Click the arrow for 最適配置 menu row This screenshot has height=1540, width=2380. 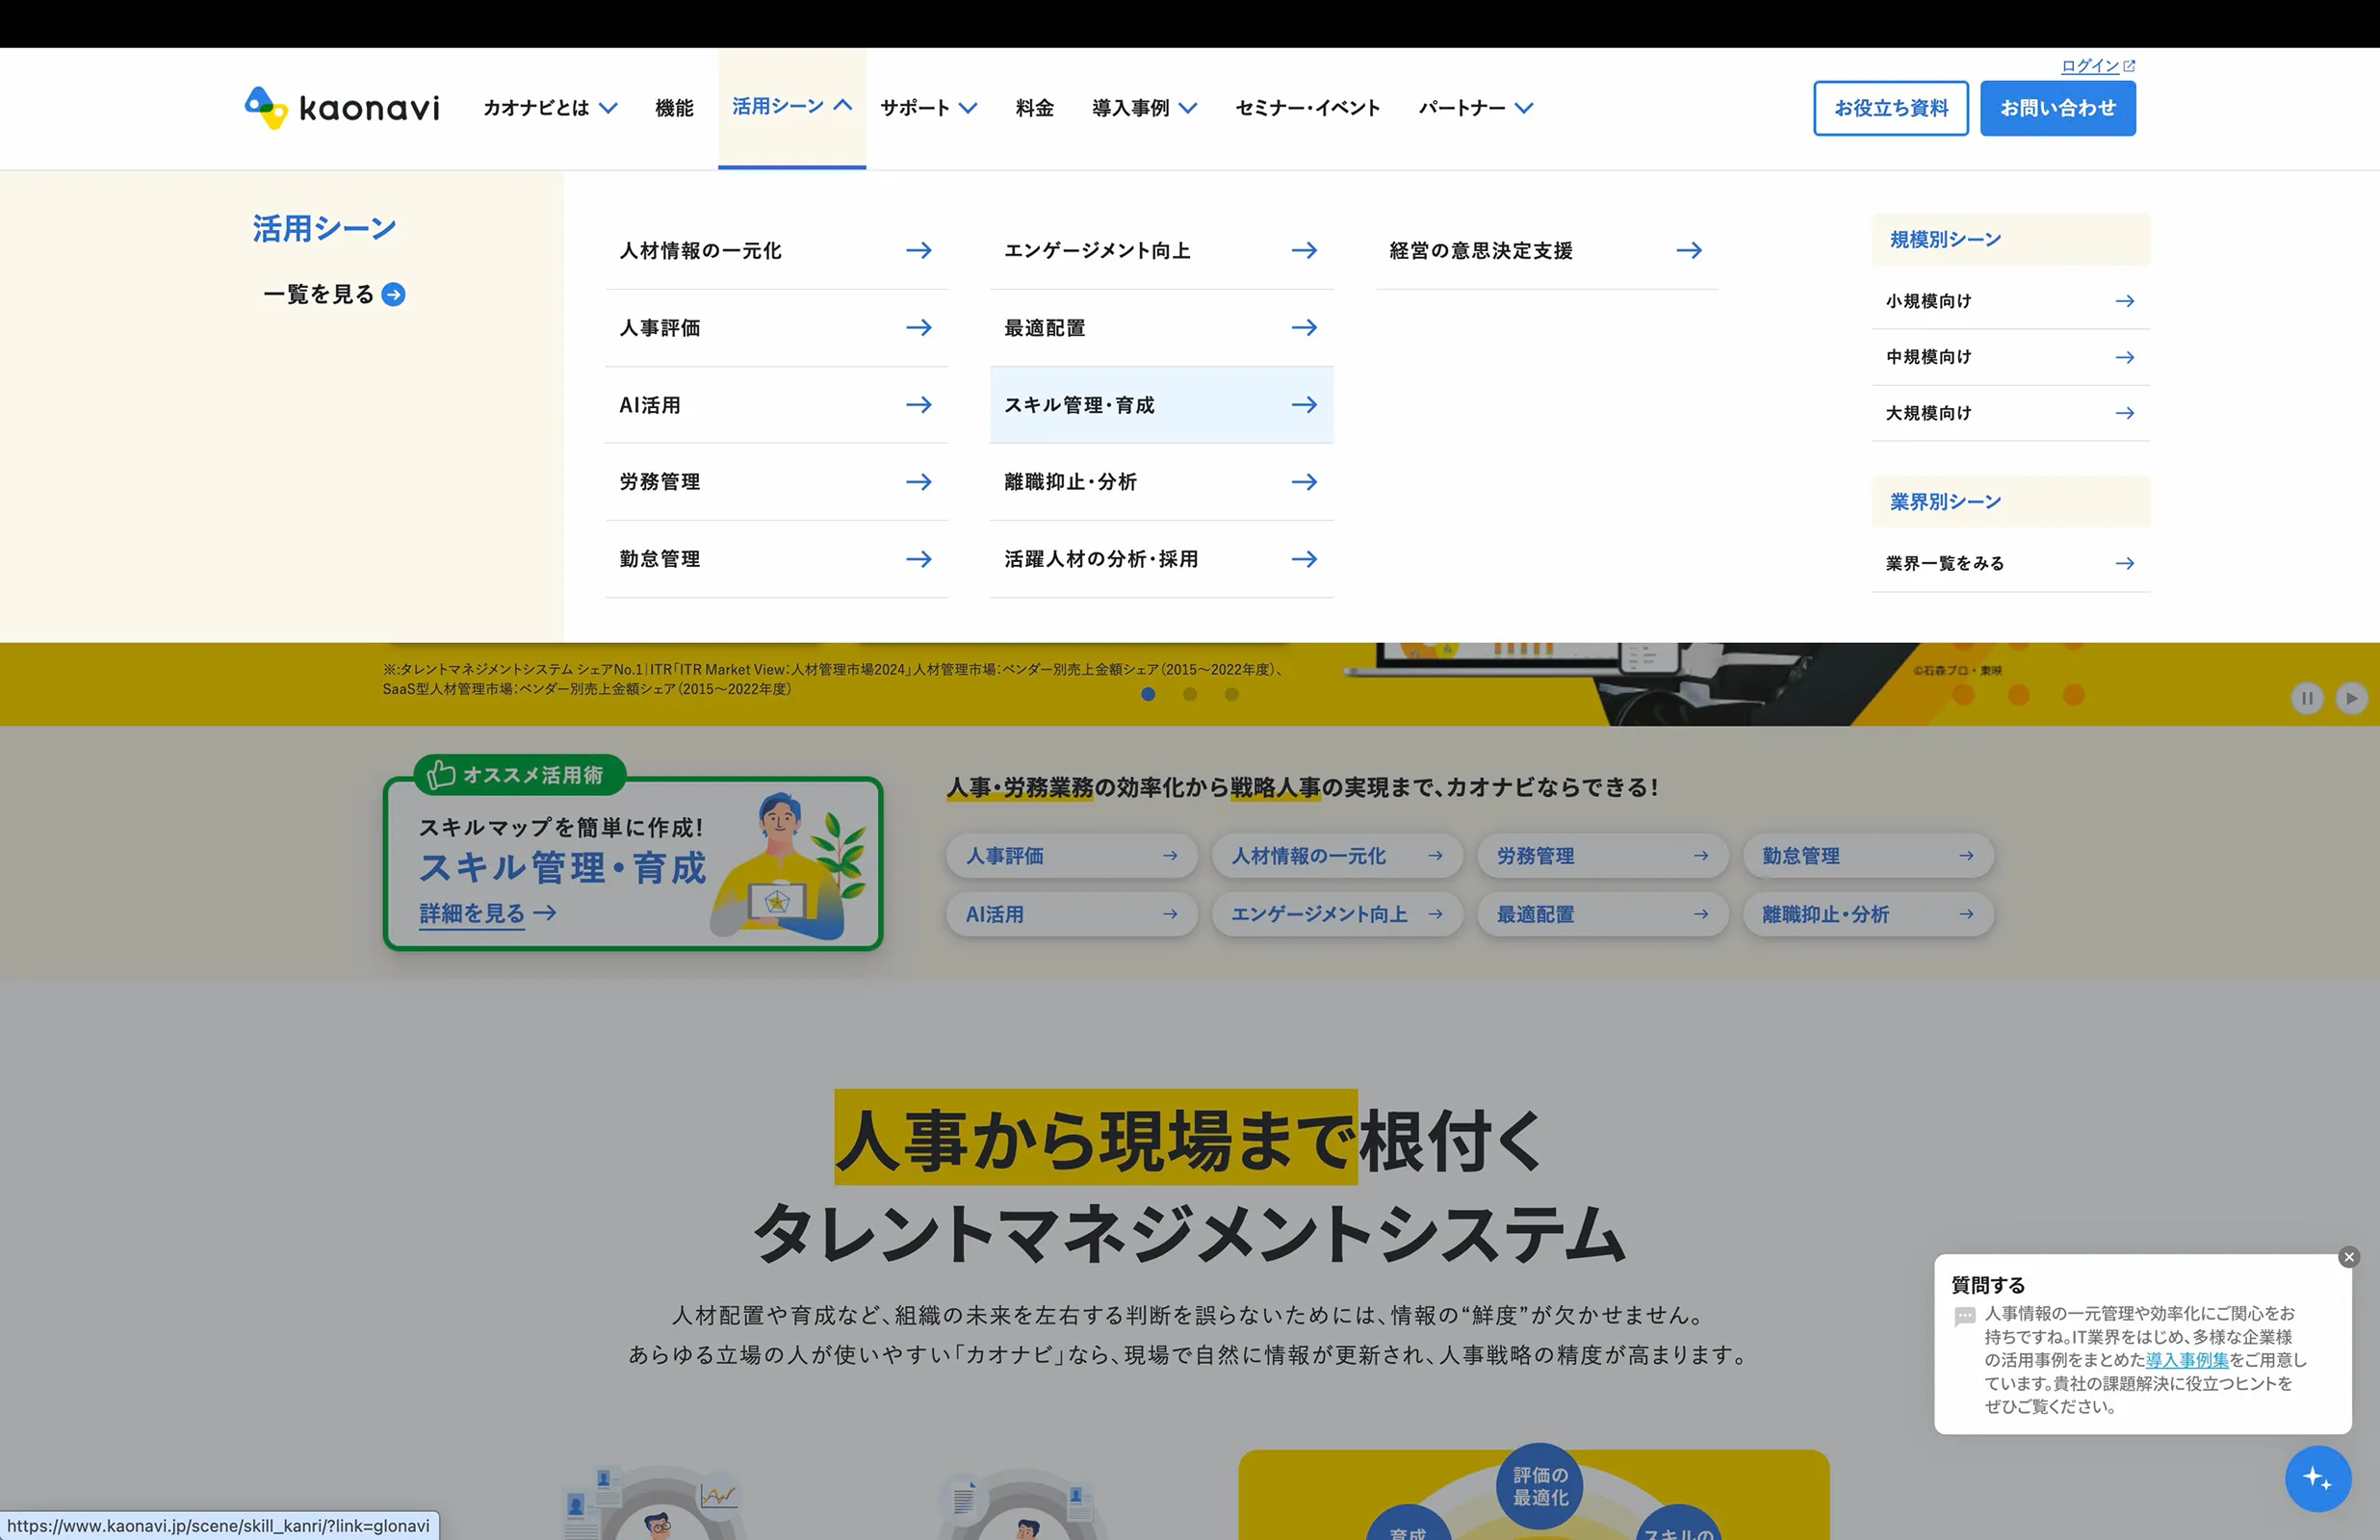pyautogui.click(x=1304, y=327)
